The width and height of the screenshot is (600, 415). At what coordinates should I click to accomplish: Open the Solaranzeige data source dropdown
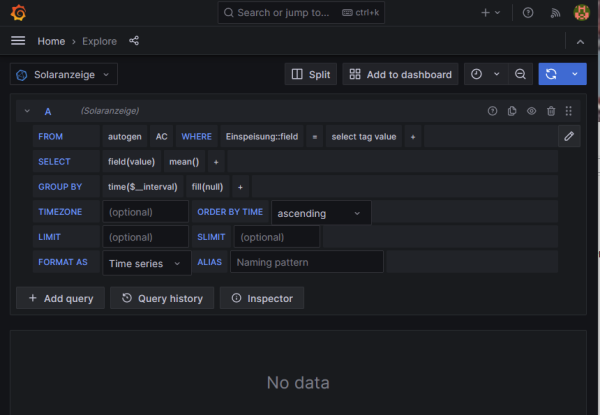pos(64,74)
